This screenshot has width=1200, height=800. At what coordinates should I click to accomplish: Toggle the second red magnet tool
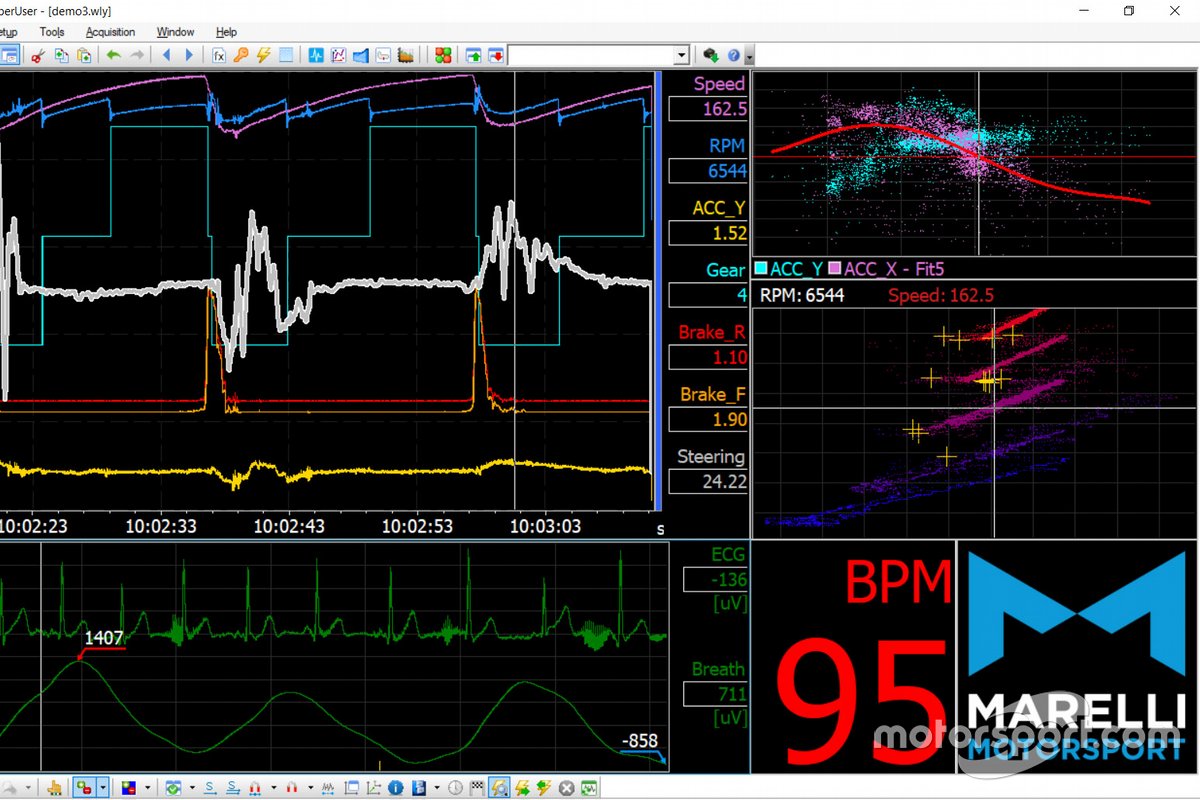coord(291,788)
